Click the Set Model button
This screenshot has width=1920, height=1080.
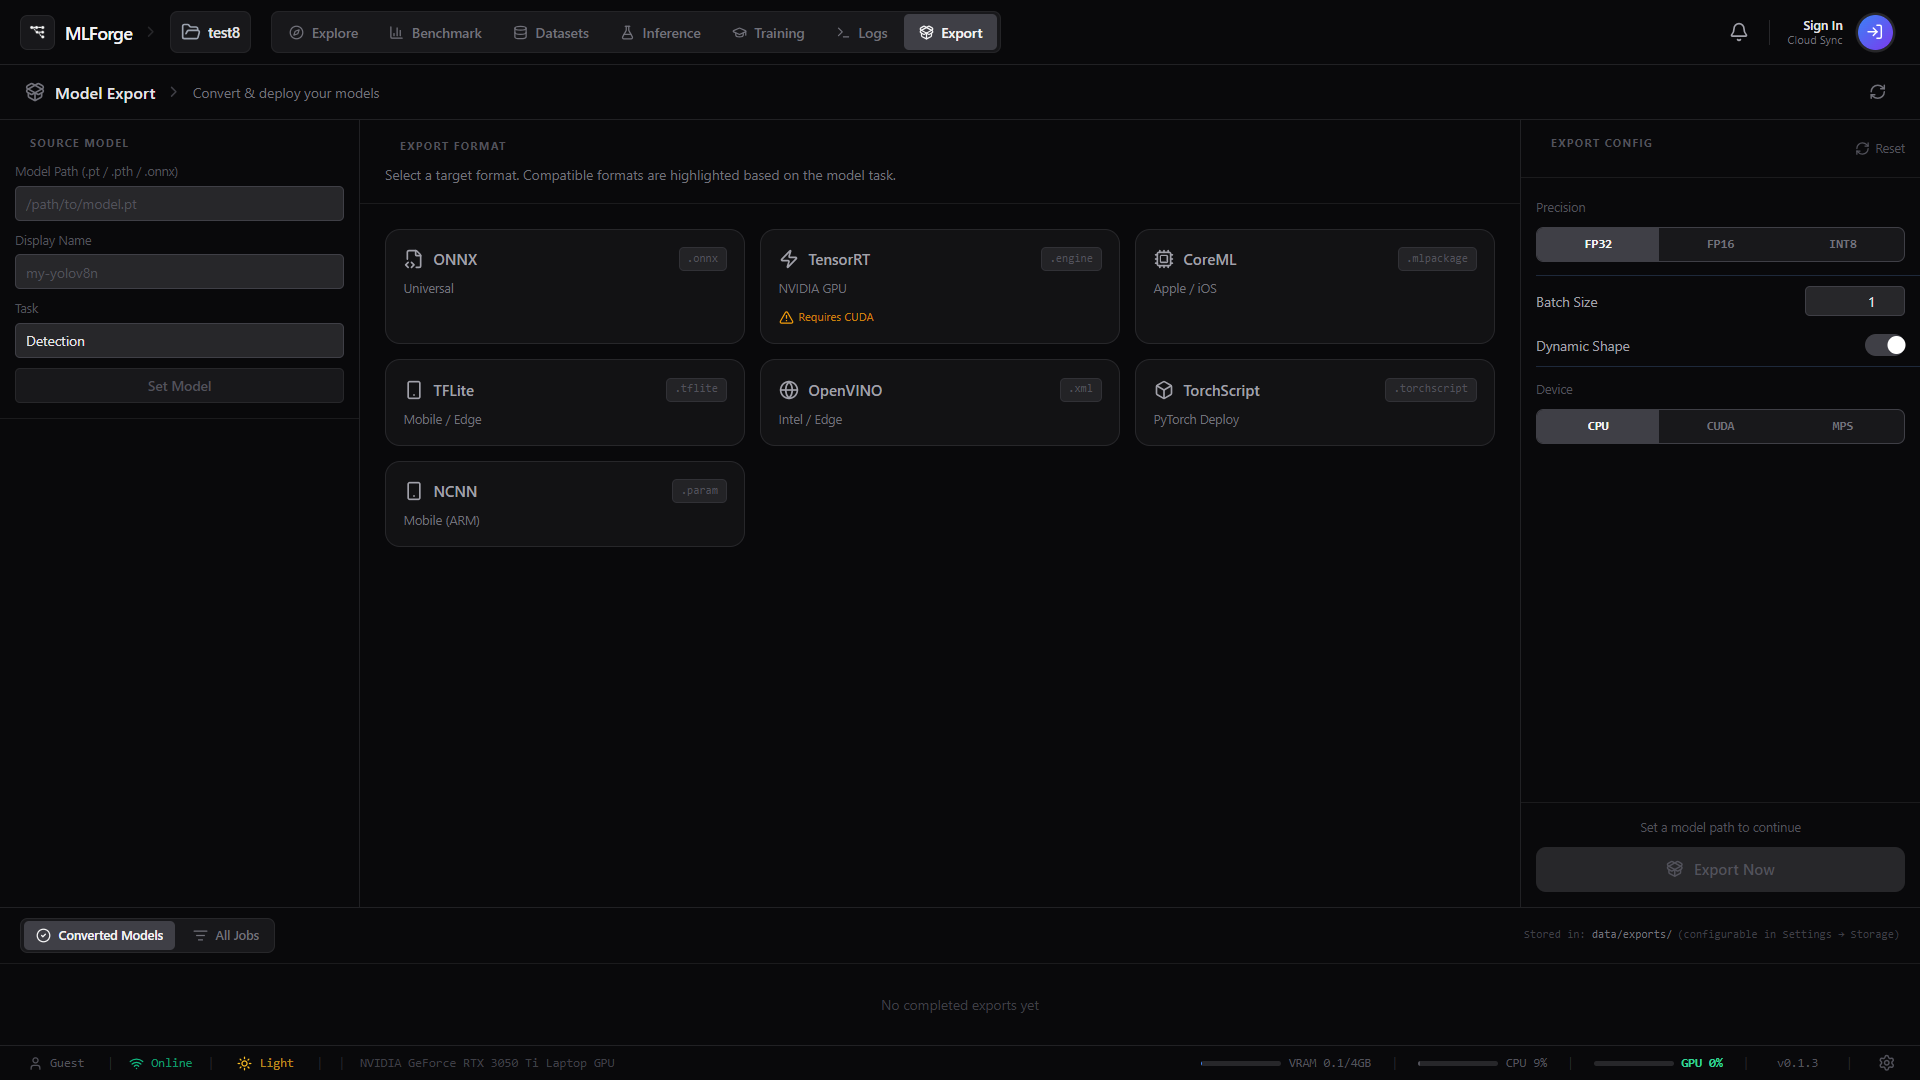179,386
